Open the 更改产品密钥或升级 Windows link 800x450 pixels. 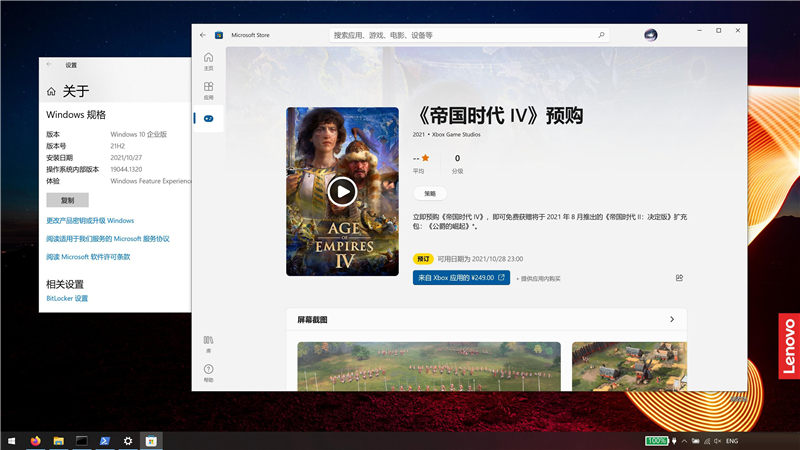90,220
